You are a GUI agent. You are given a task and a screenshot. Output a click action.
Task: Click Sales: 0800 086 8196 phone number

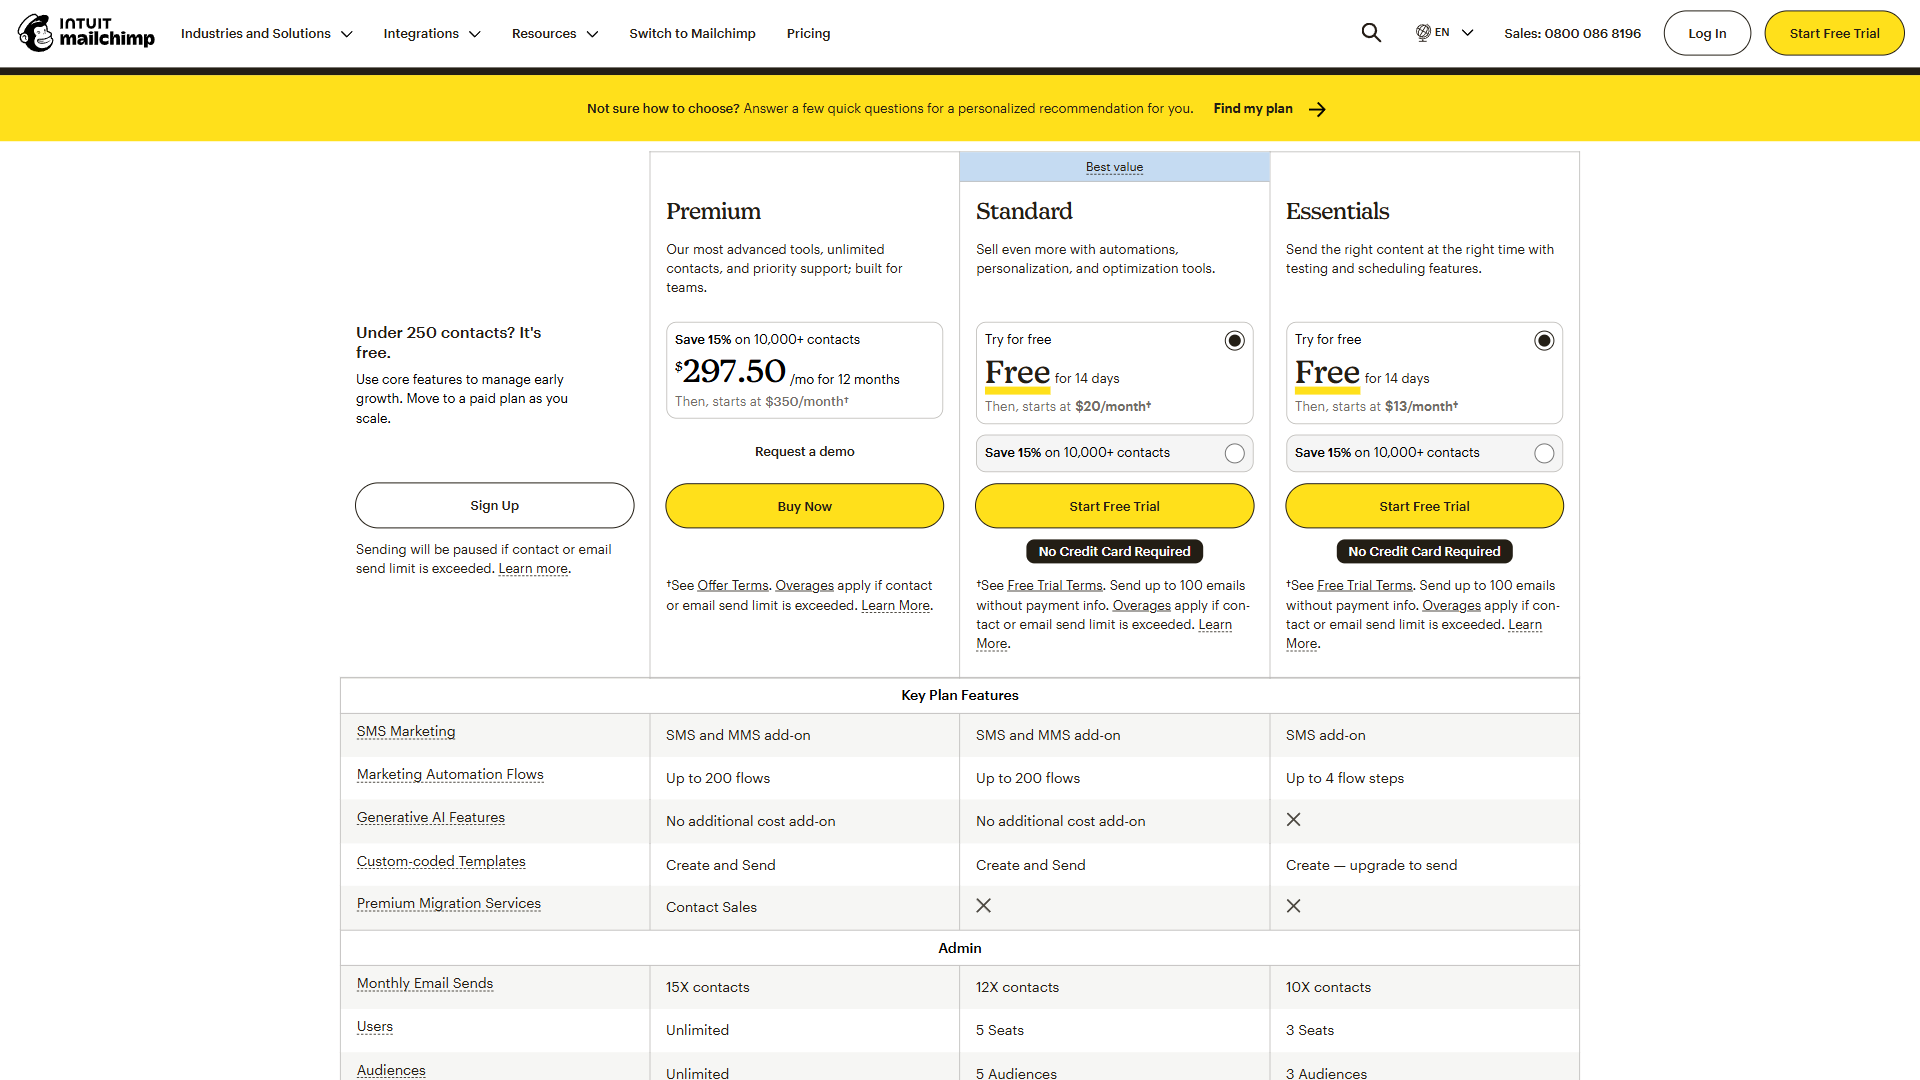pyautogui.click(x=1572, y=33)
